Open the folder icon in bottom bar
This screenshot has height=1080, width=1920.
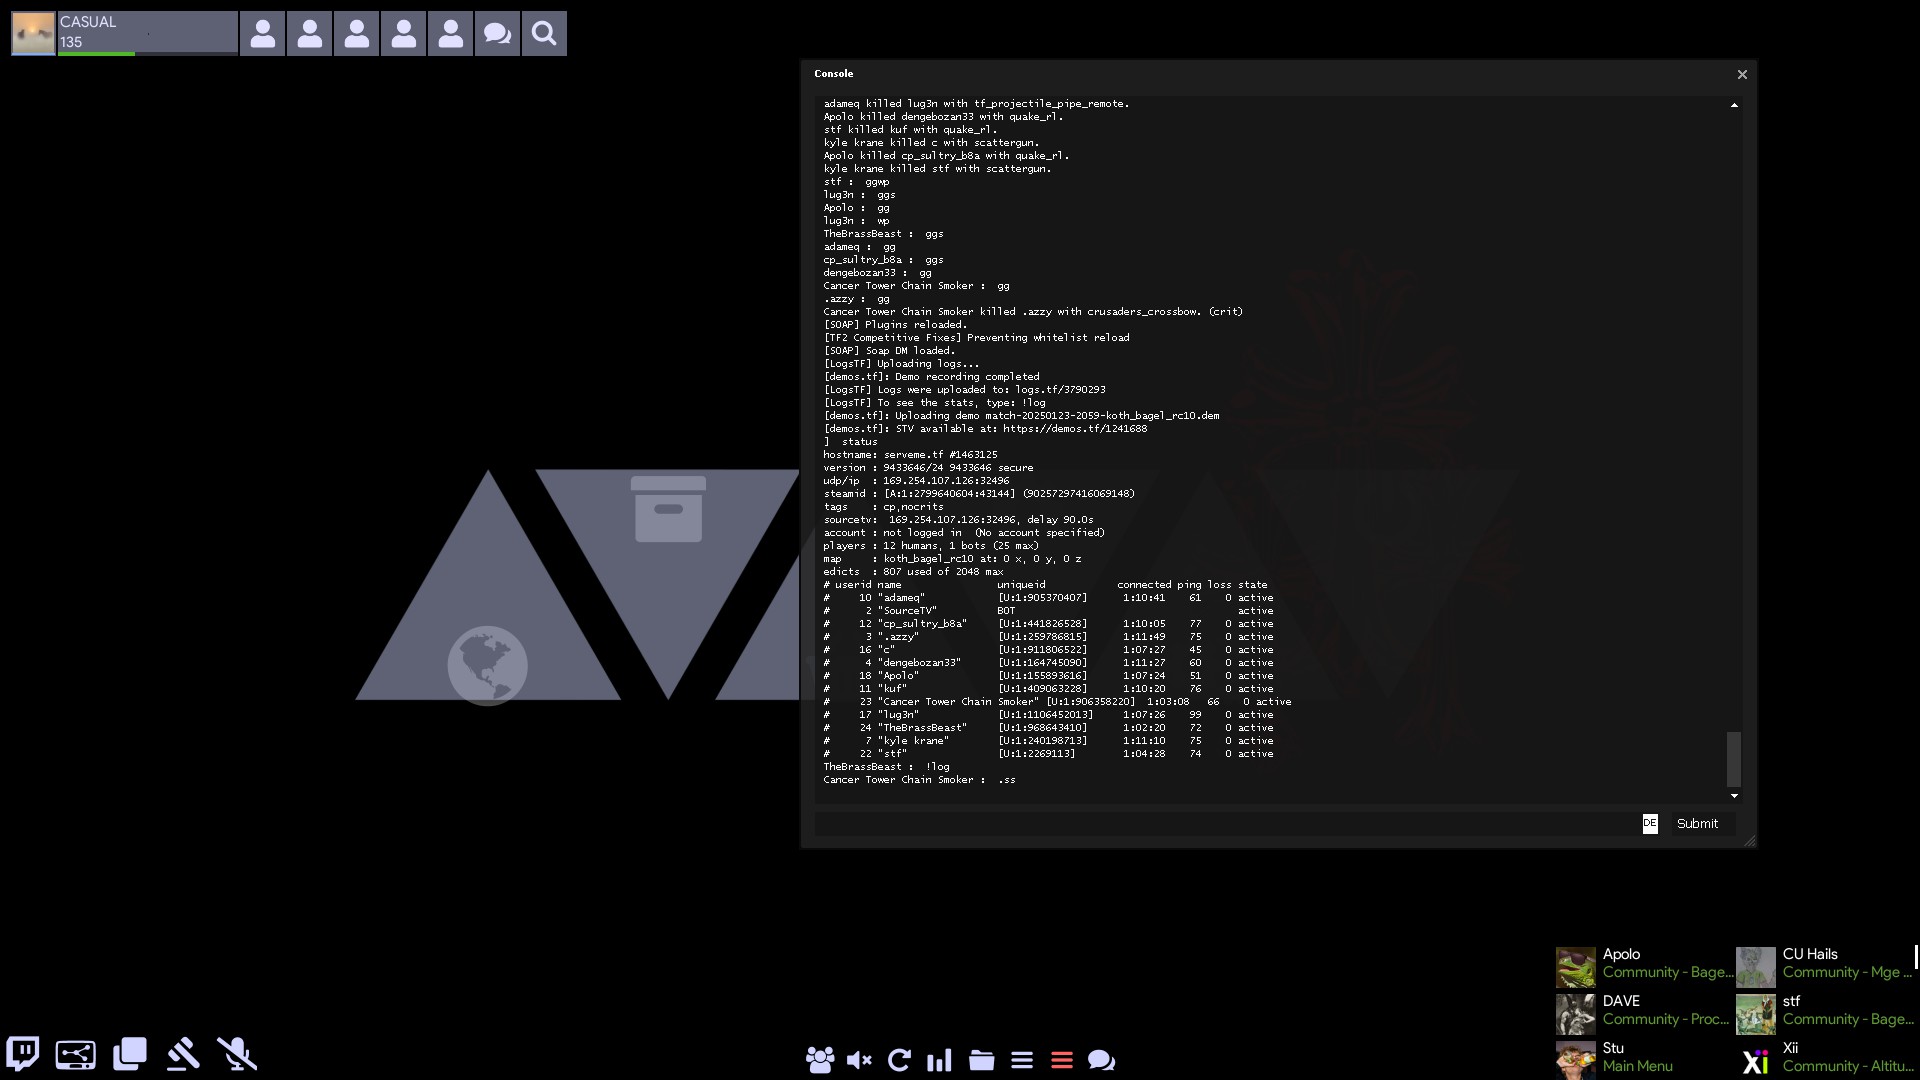pos(982,1060)
